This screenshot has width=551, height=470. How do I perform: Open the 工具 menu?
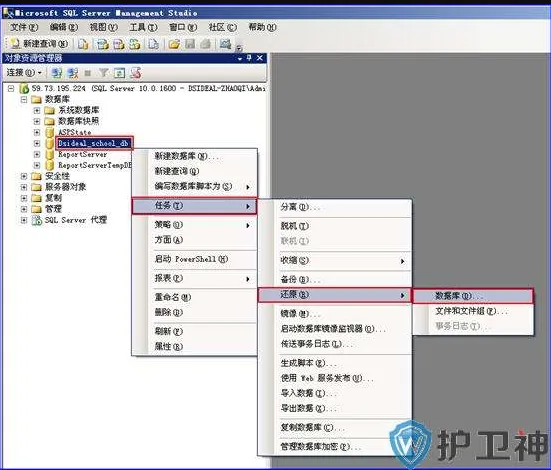pyautogui.click(x=143, y=27)
